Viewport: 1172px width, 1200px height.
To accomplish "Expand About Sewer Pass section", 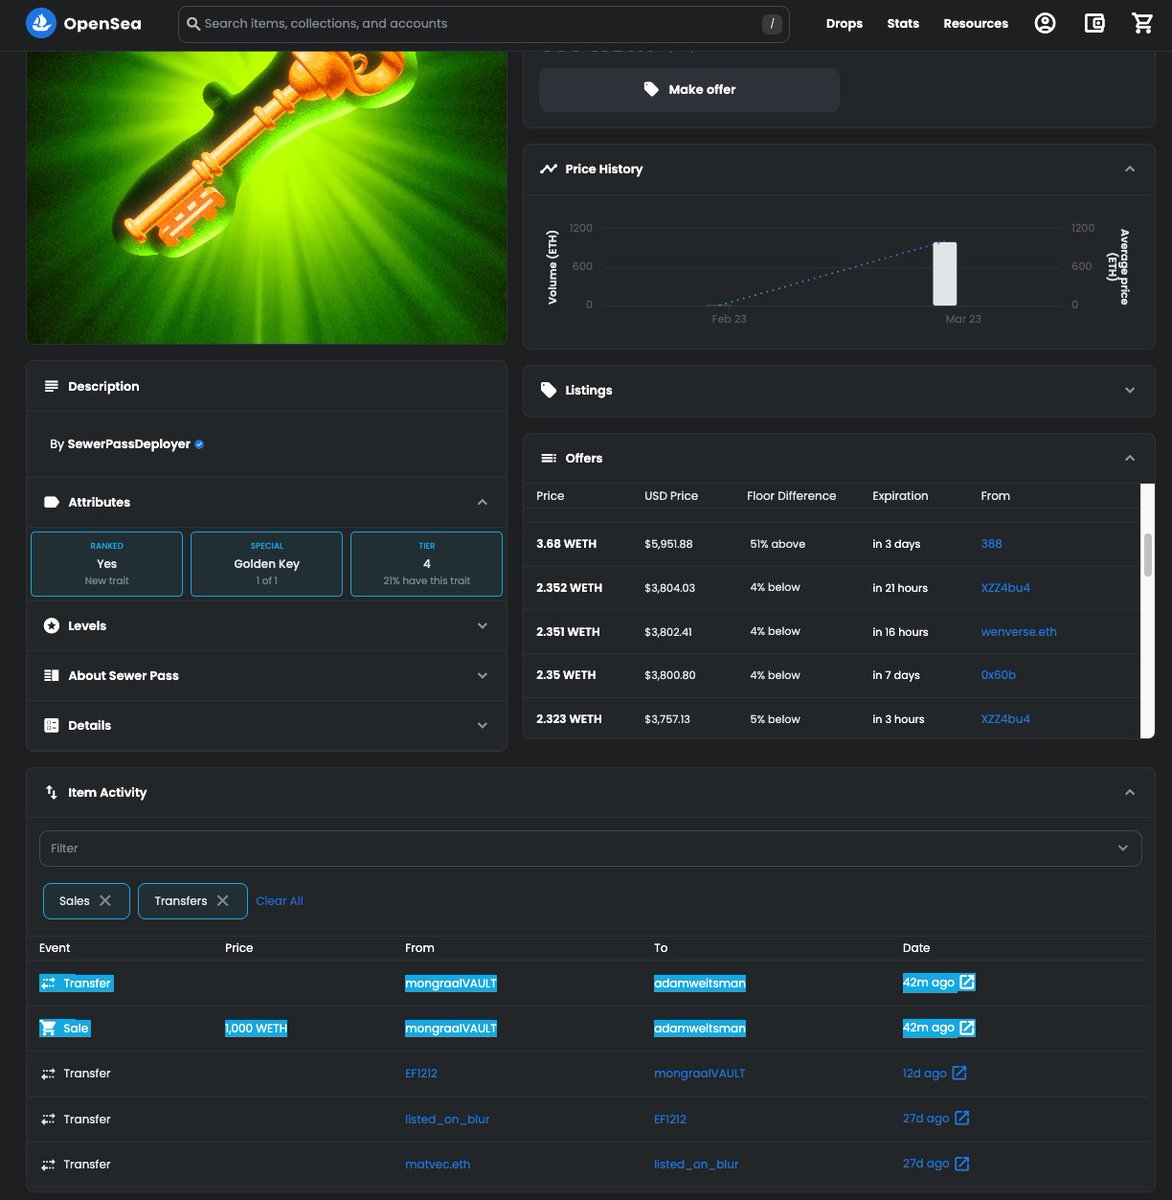I will click(x=482, y=676).
